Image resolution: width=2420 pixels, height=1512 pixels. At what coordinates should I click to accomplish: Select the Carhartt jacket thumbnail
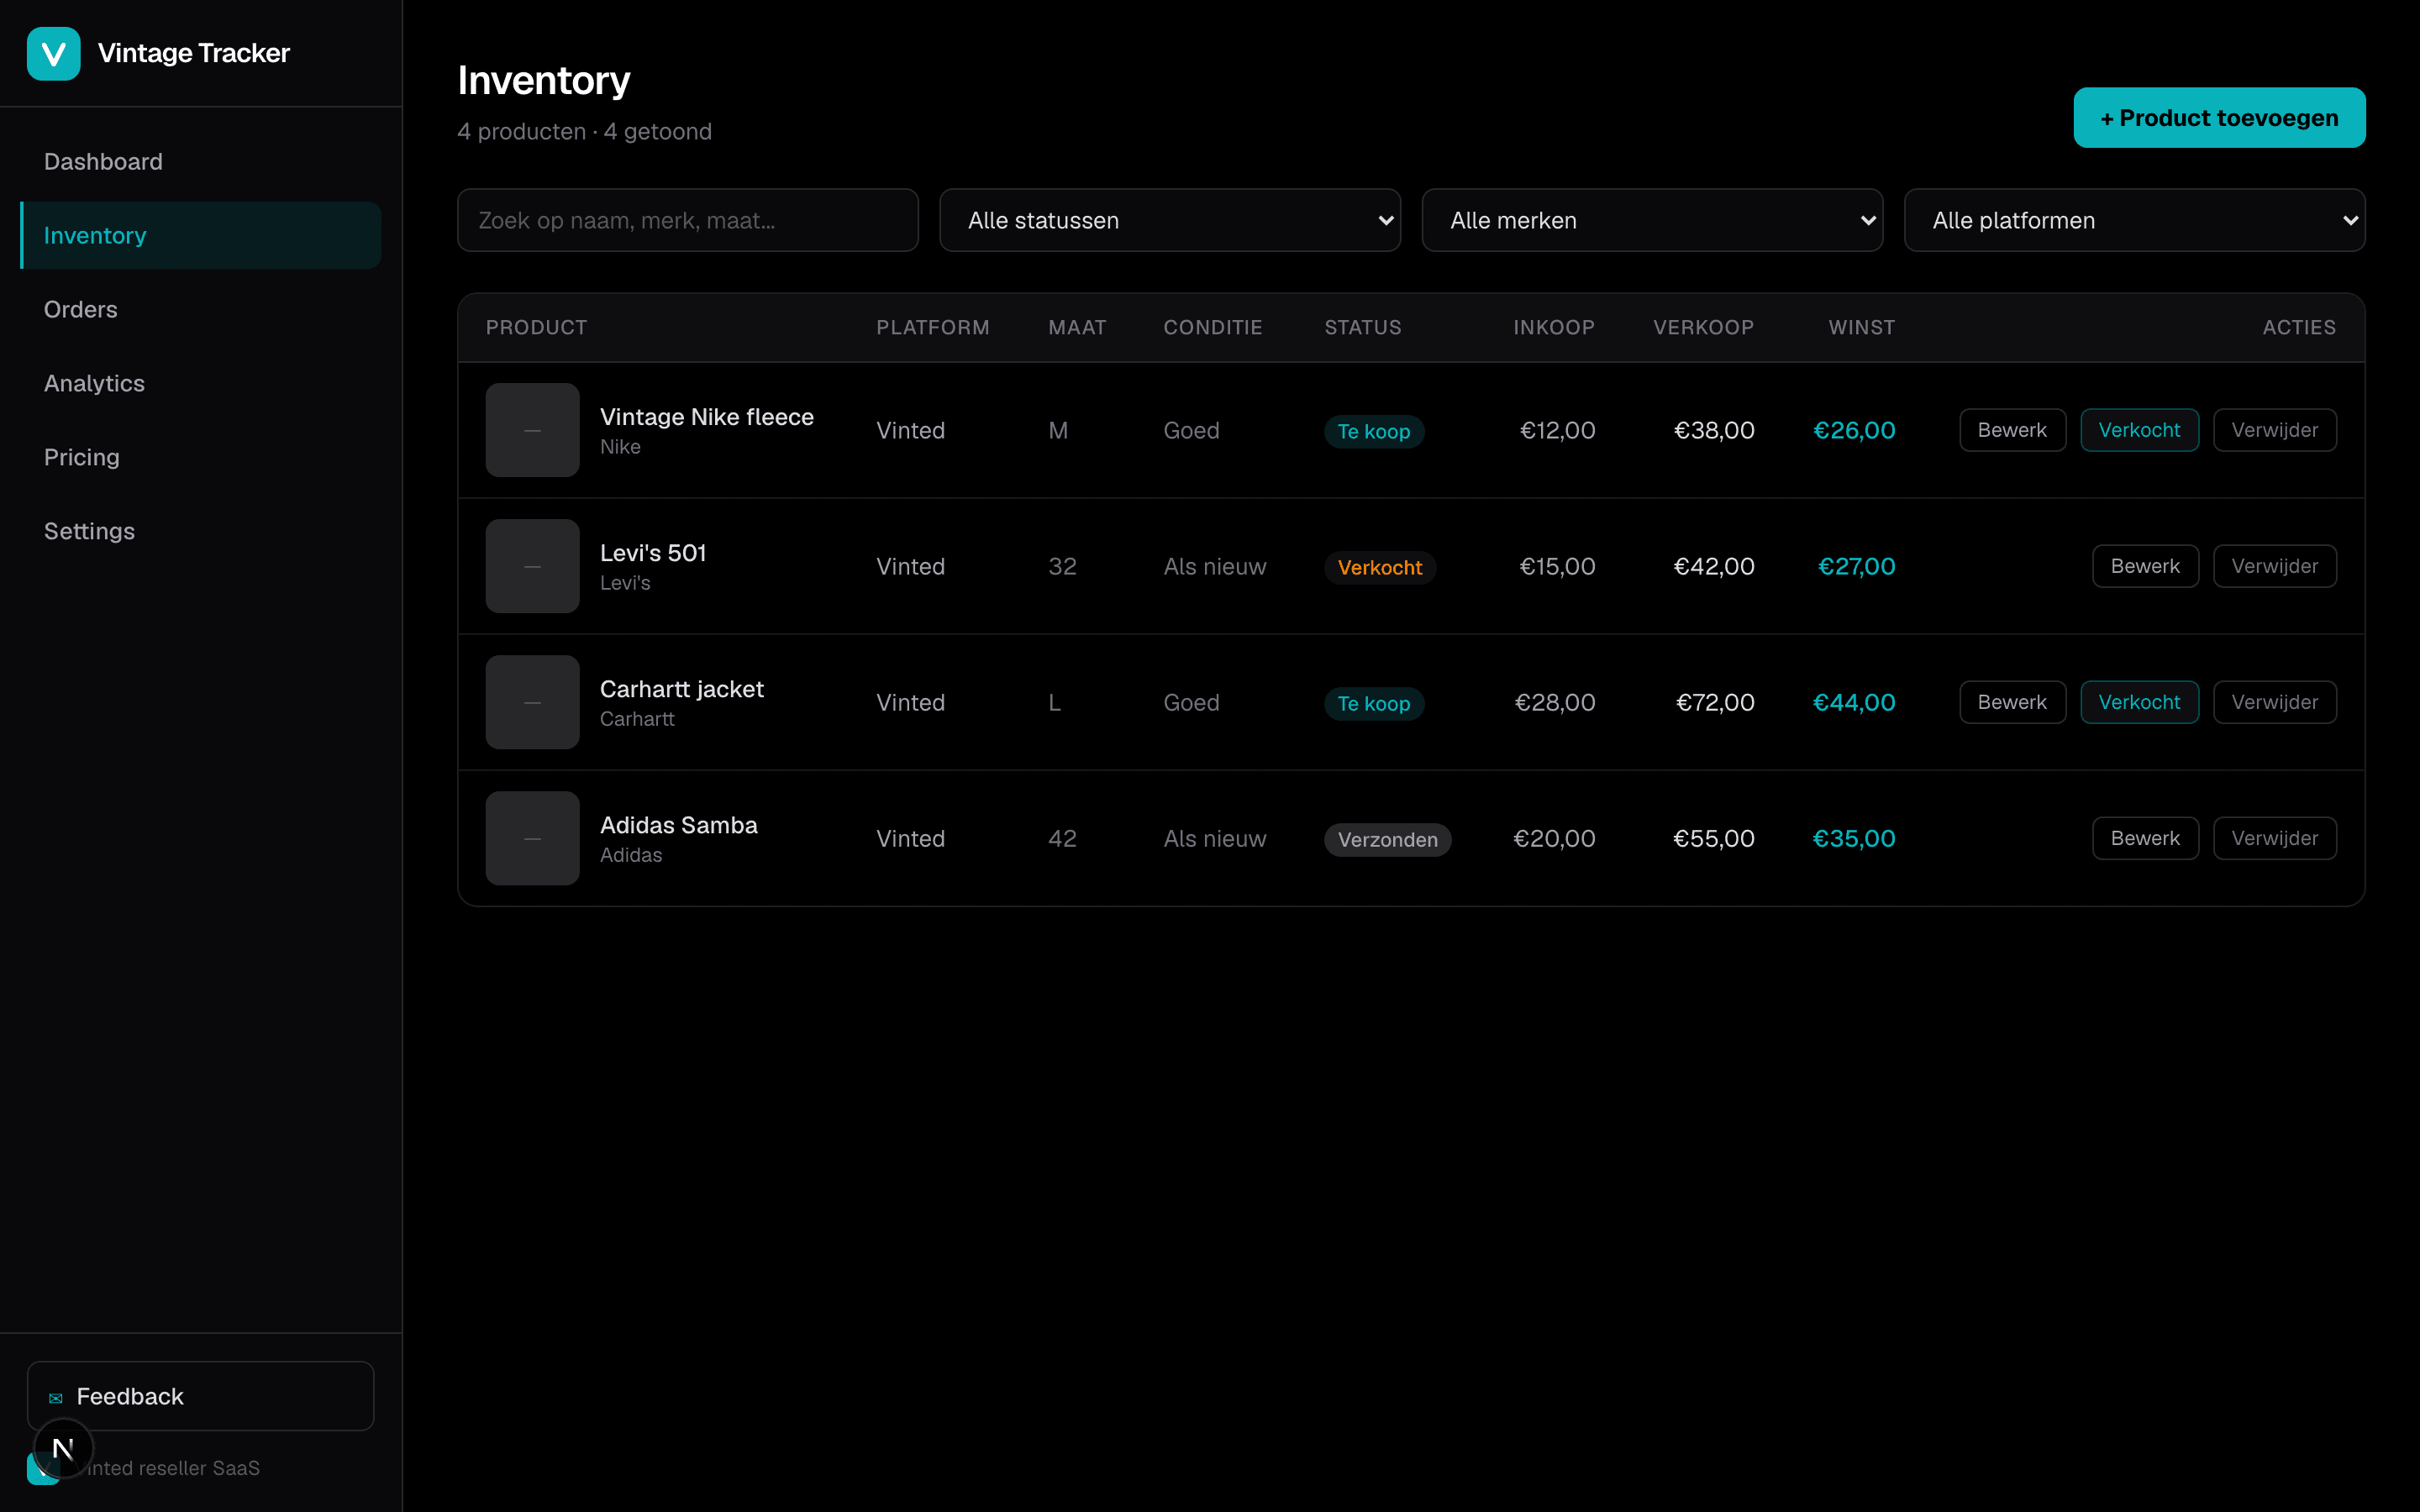(x=532, y=702)
